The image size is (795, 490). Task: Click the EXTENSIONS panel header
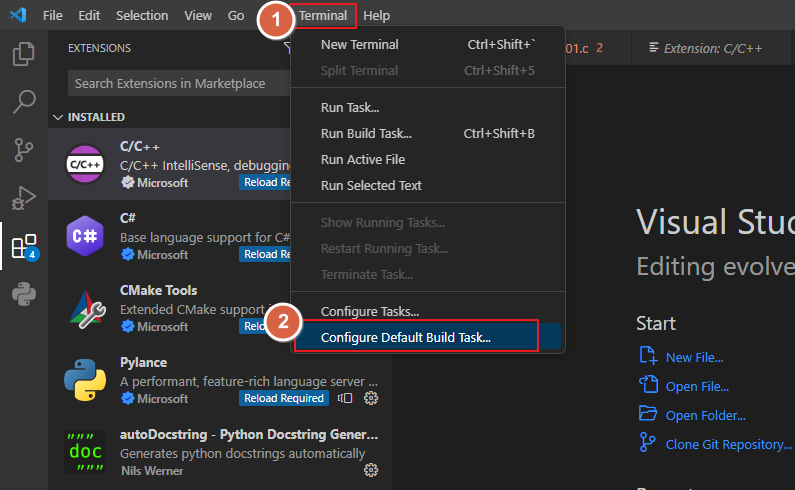click(x=99, y=48)
